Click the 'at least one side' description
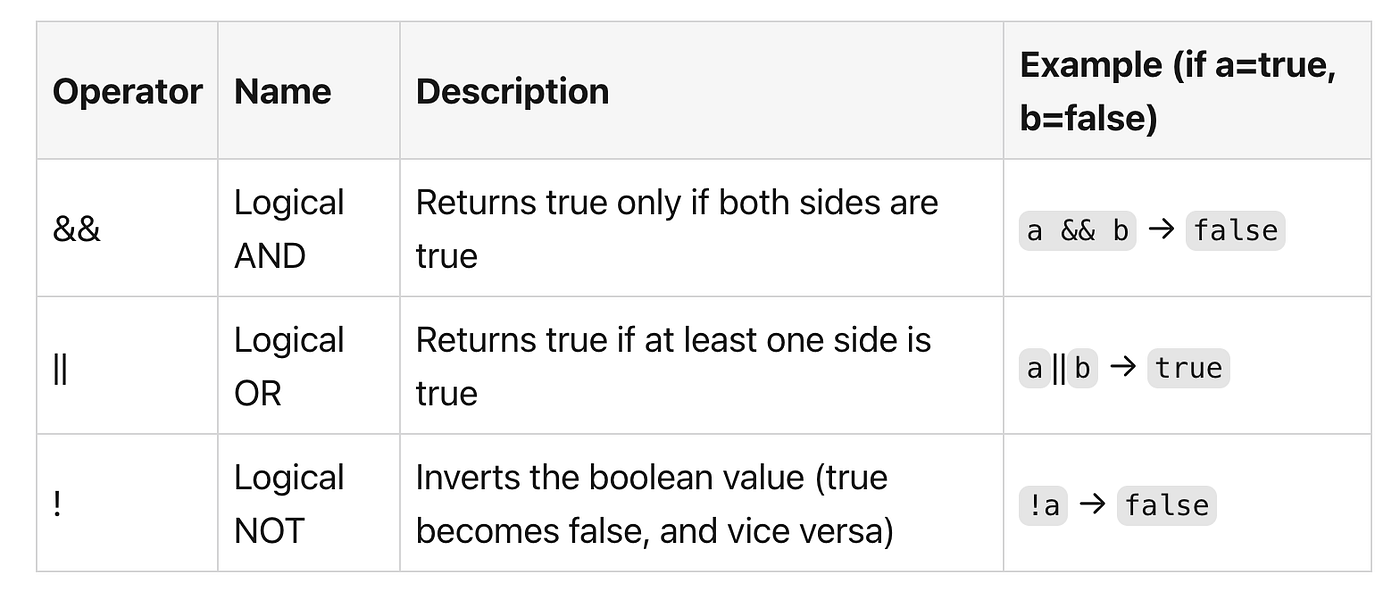 tap(673, 367)
